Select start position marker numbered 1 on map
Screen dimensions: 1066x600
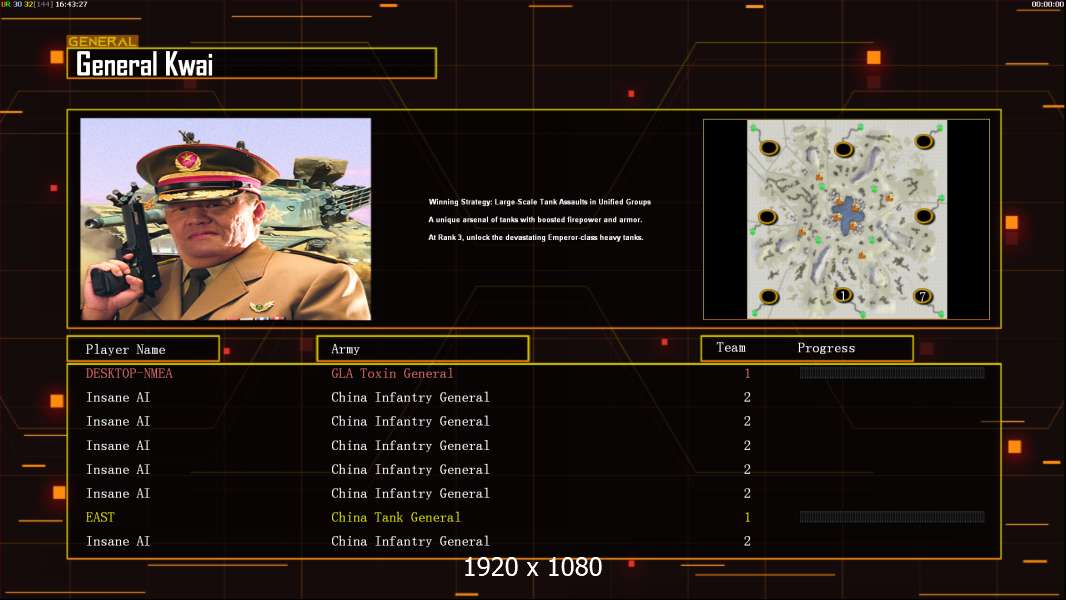tap(843, 295)
